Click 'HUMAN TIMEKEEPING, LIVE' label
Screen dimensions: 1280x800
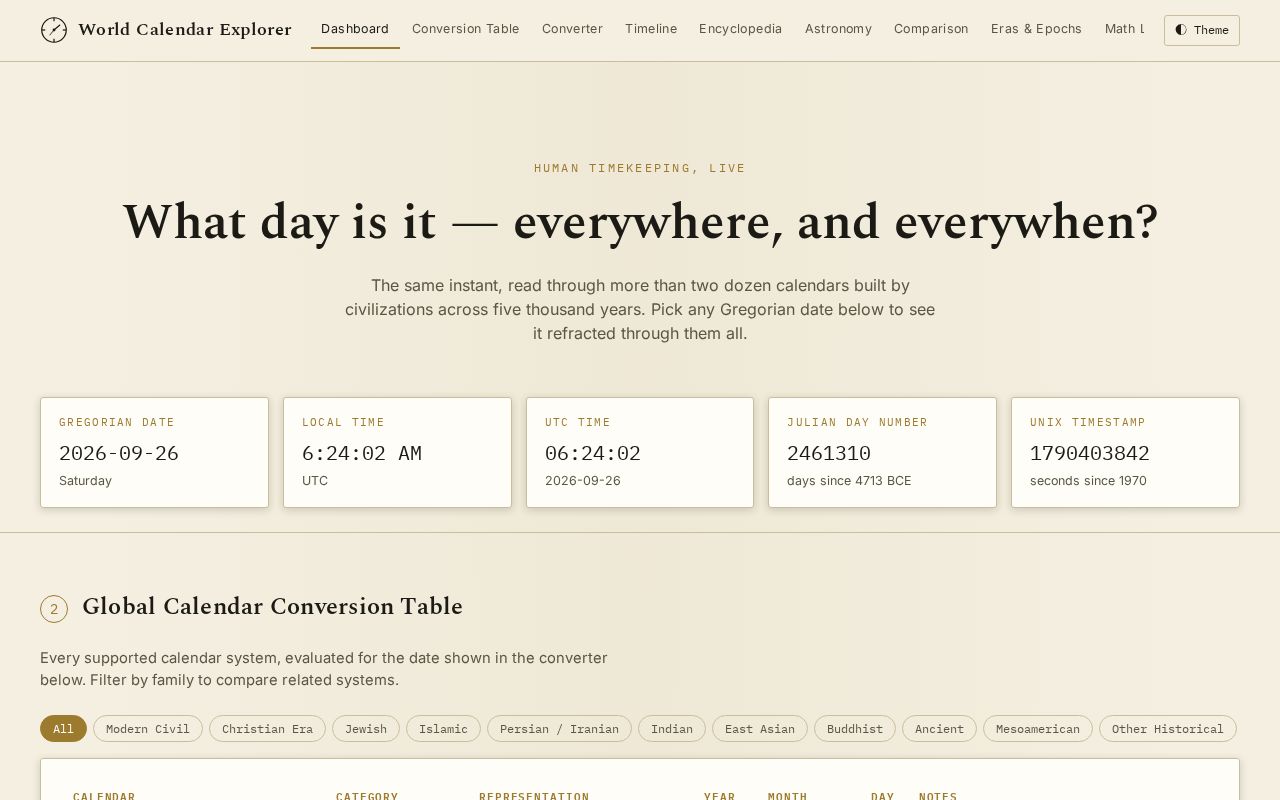[640, 168]
